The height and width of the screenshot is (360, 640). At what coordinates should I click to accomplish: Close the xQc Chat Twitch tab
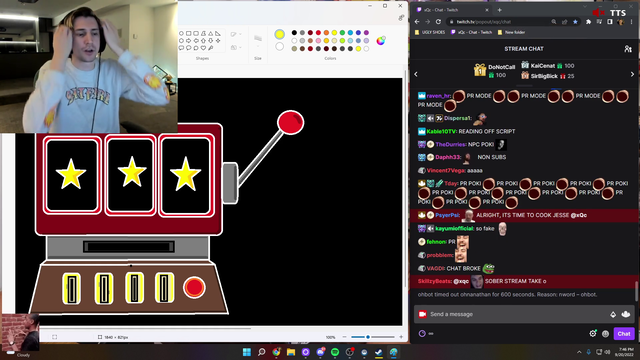click(x=487, y=10)
